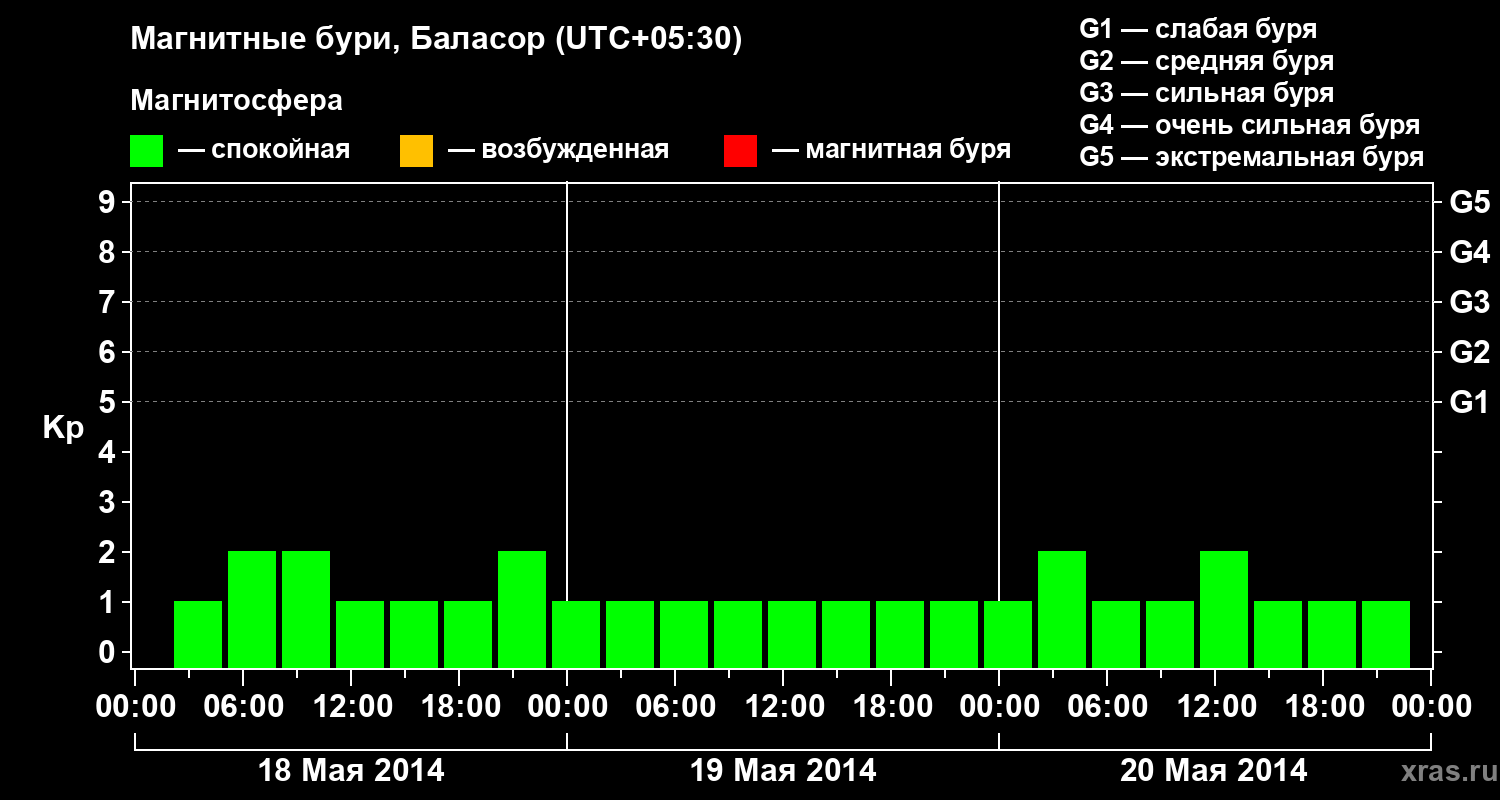Click the 18:00 time label under 20 May

tap(1323, 707)
